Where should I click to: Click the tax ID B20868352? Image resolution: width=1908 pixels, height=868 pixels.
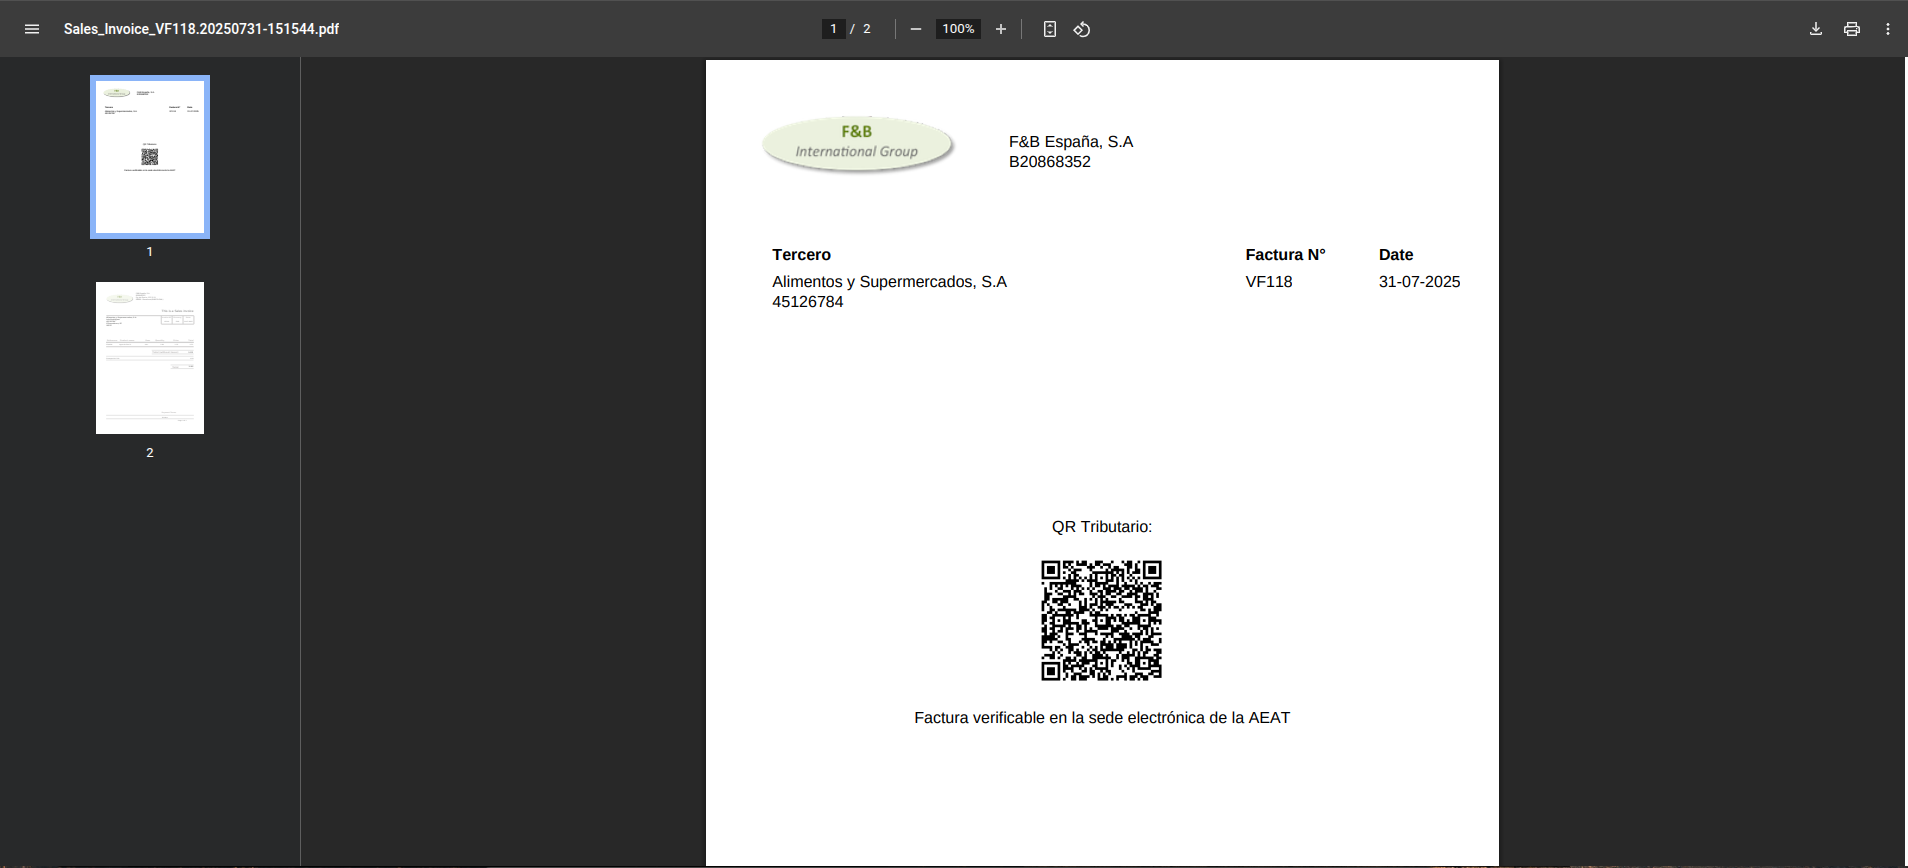(1050, 162)
